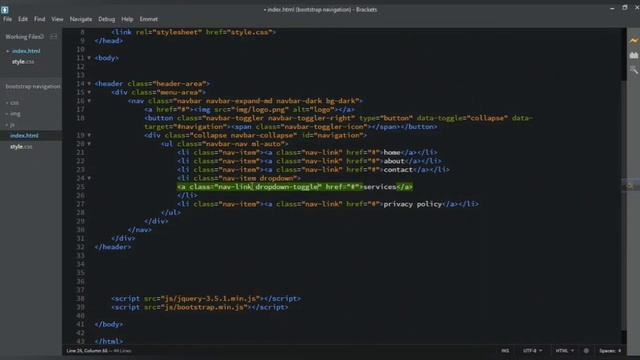Collapse the nav block at line 16
This screenshot has height=360, width=640.
click(x=89, y=101)
